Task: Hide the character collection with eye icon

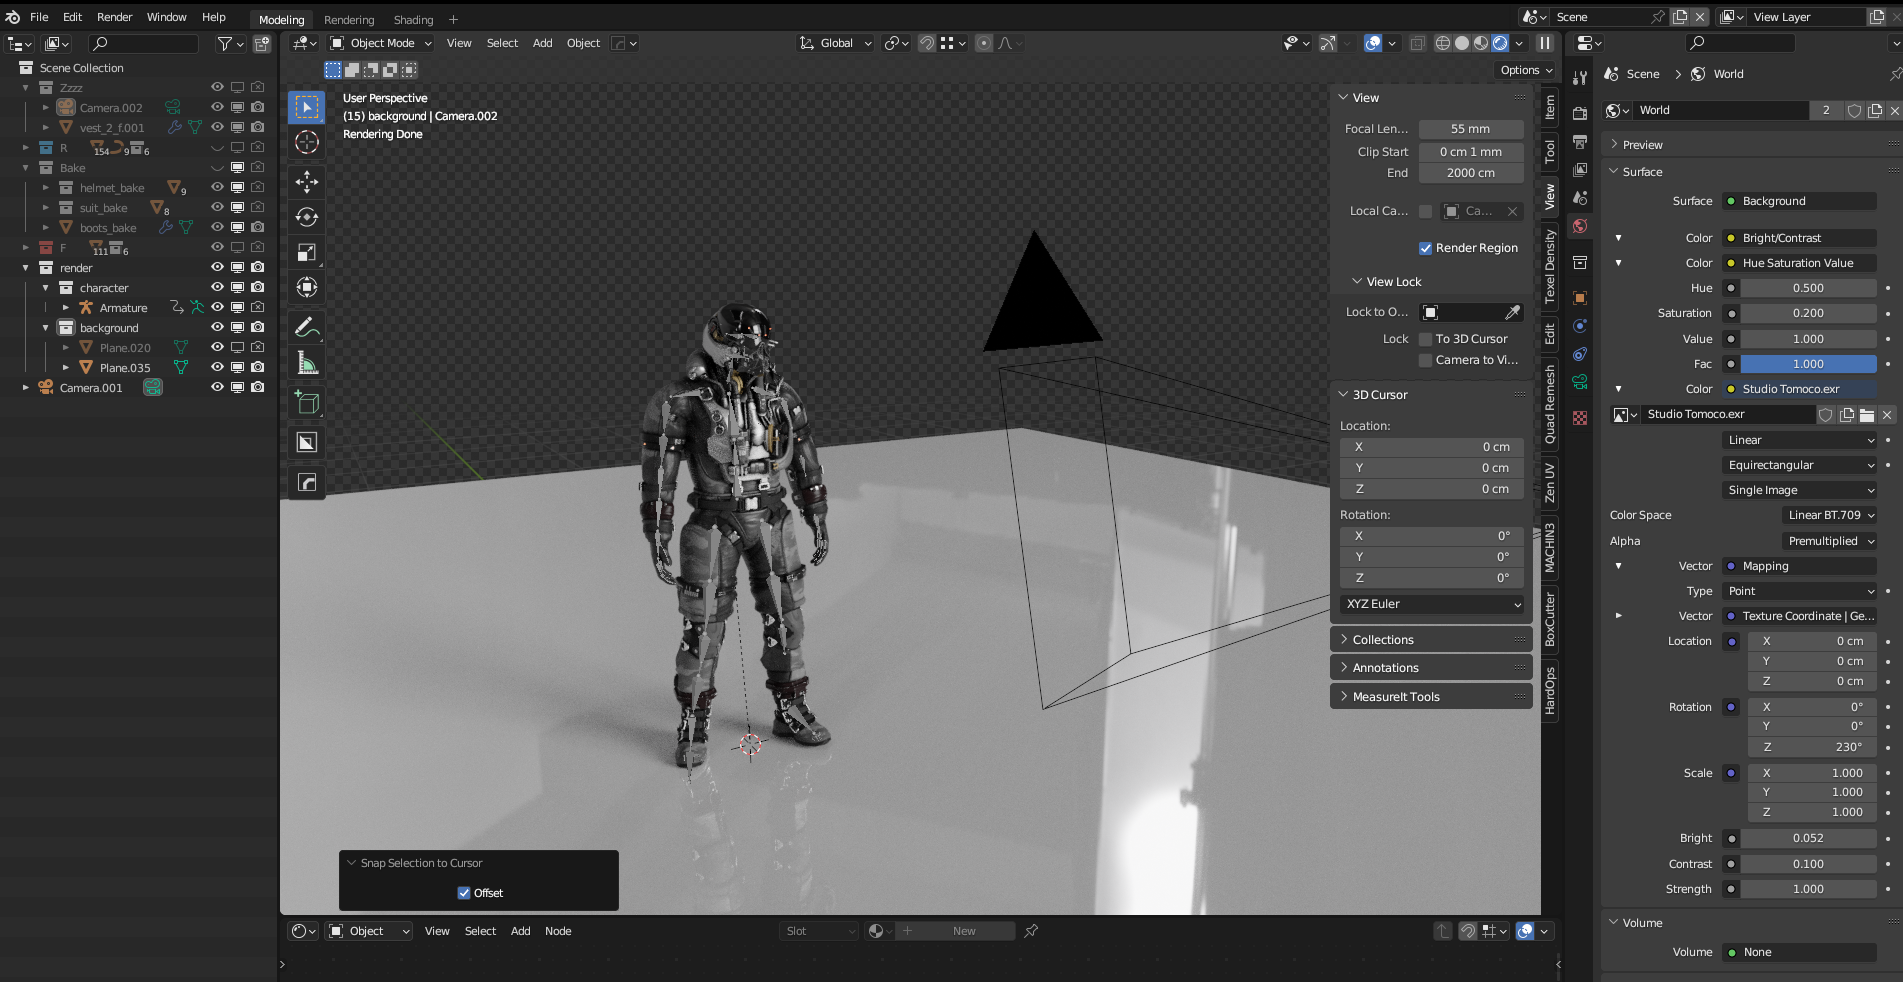Action: [217, 288]
